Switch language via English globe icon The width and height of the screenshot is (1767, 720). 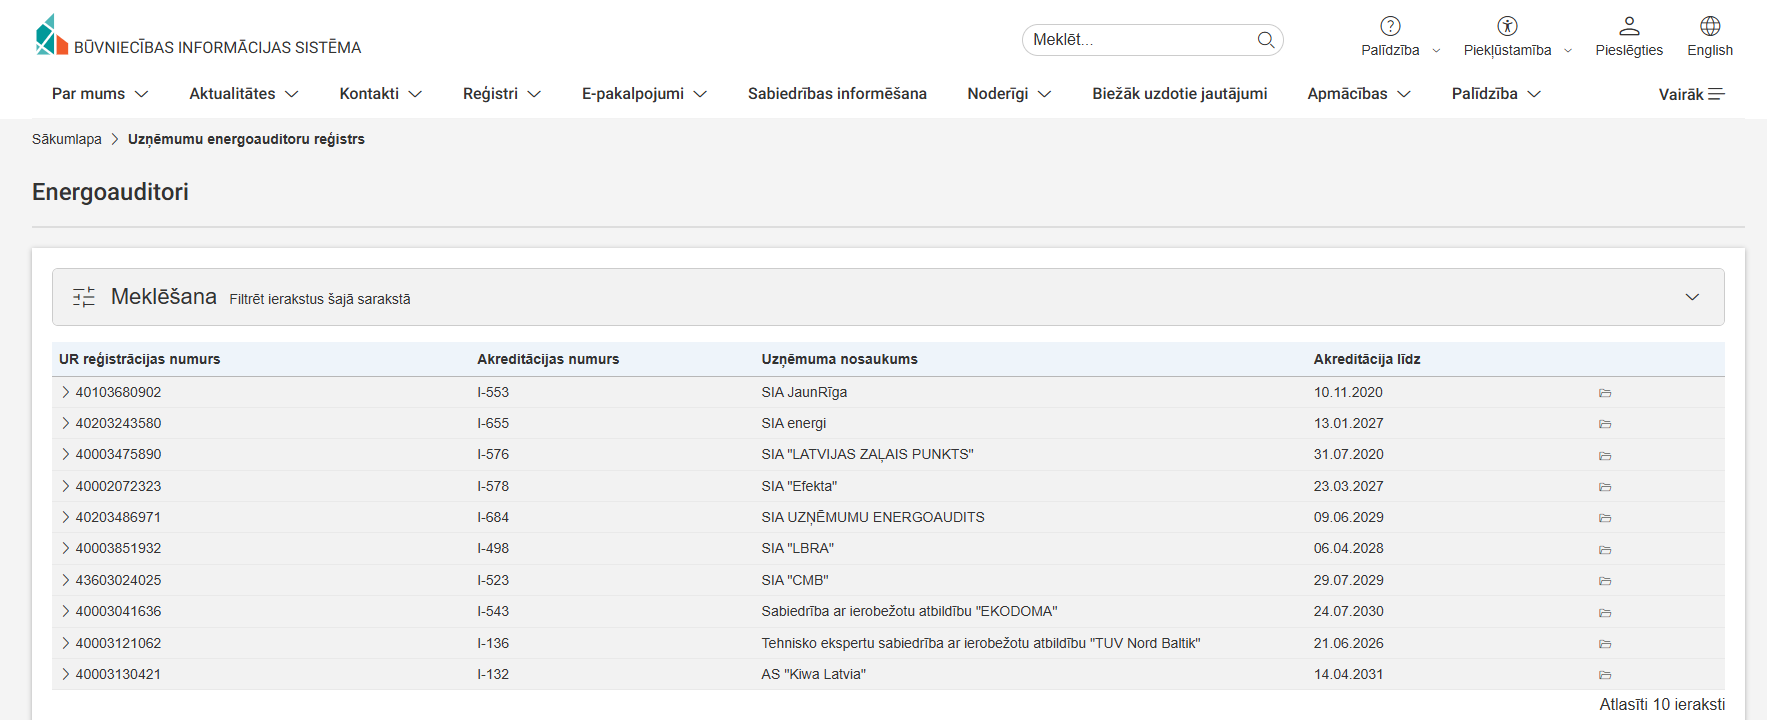[1710, 26]
